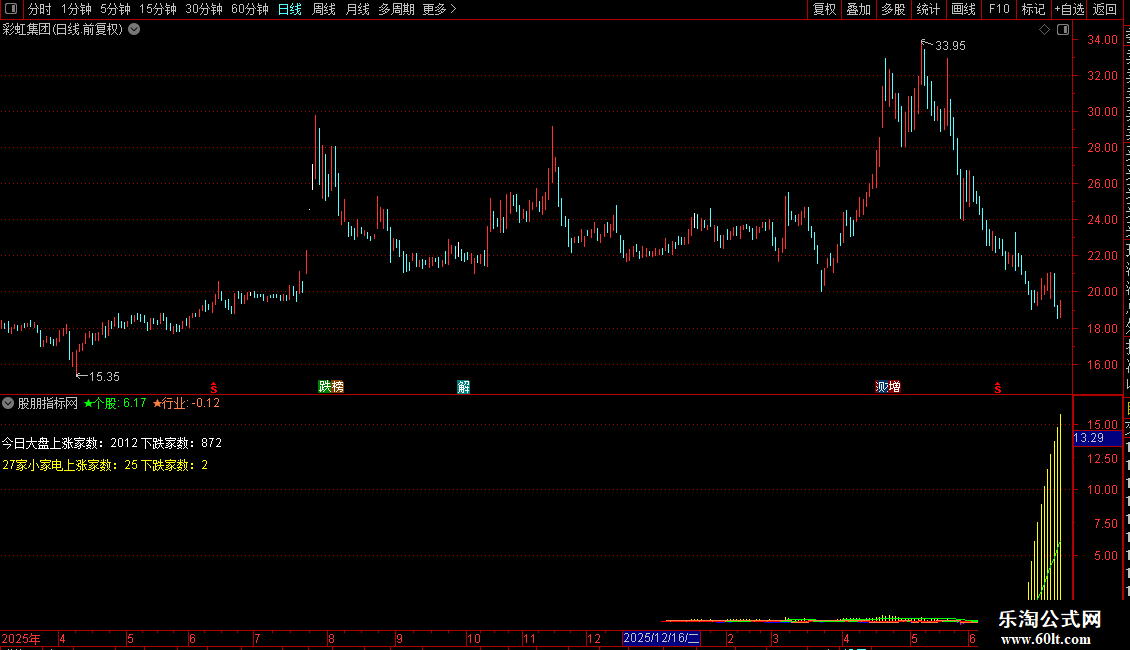Toggle the left panel icon in top bar

[x=11, y=9]
